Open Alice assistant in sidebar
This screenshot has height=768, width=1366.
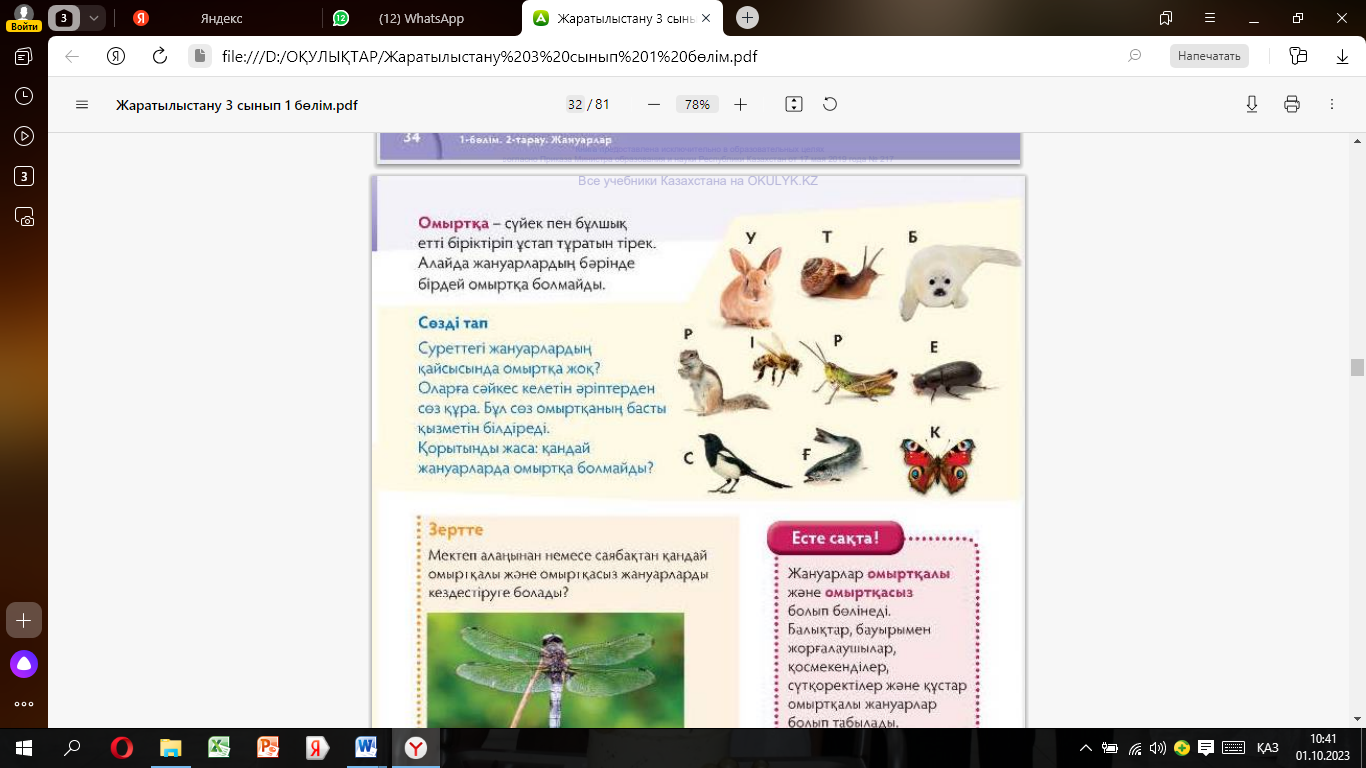[x=24, y=664]
